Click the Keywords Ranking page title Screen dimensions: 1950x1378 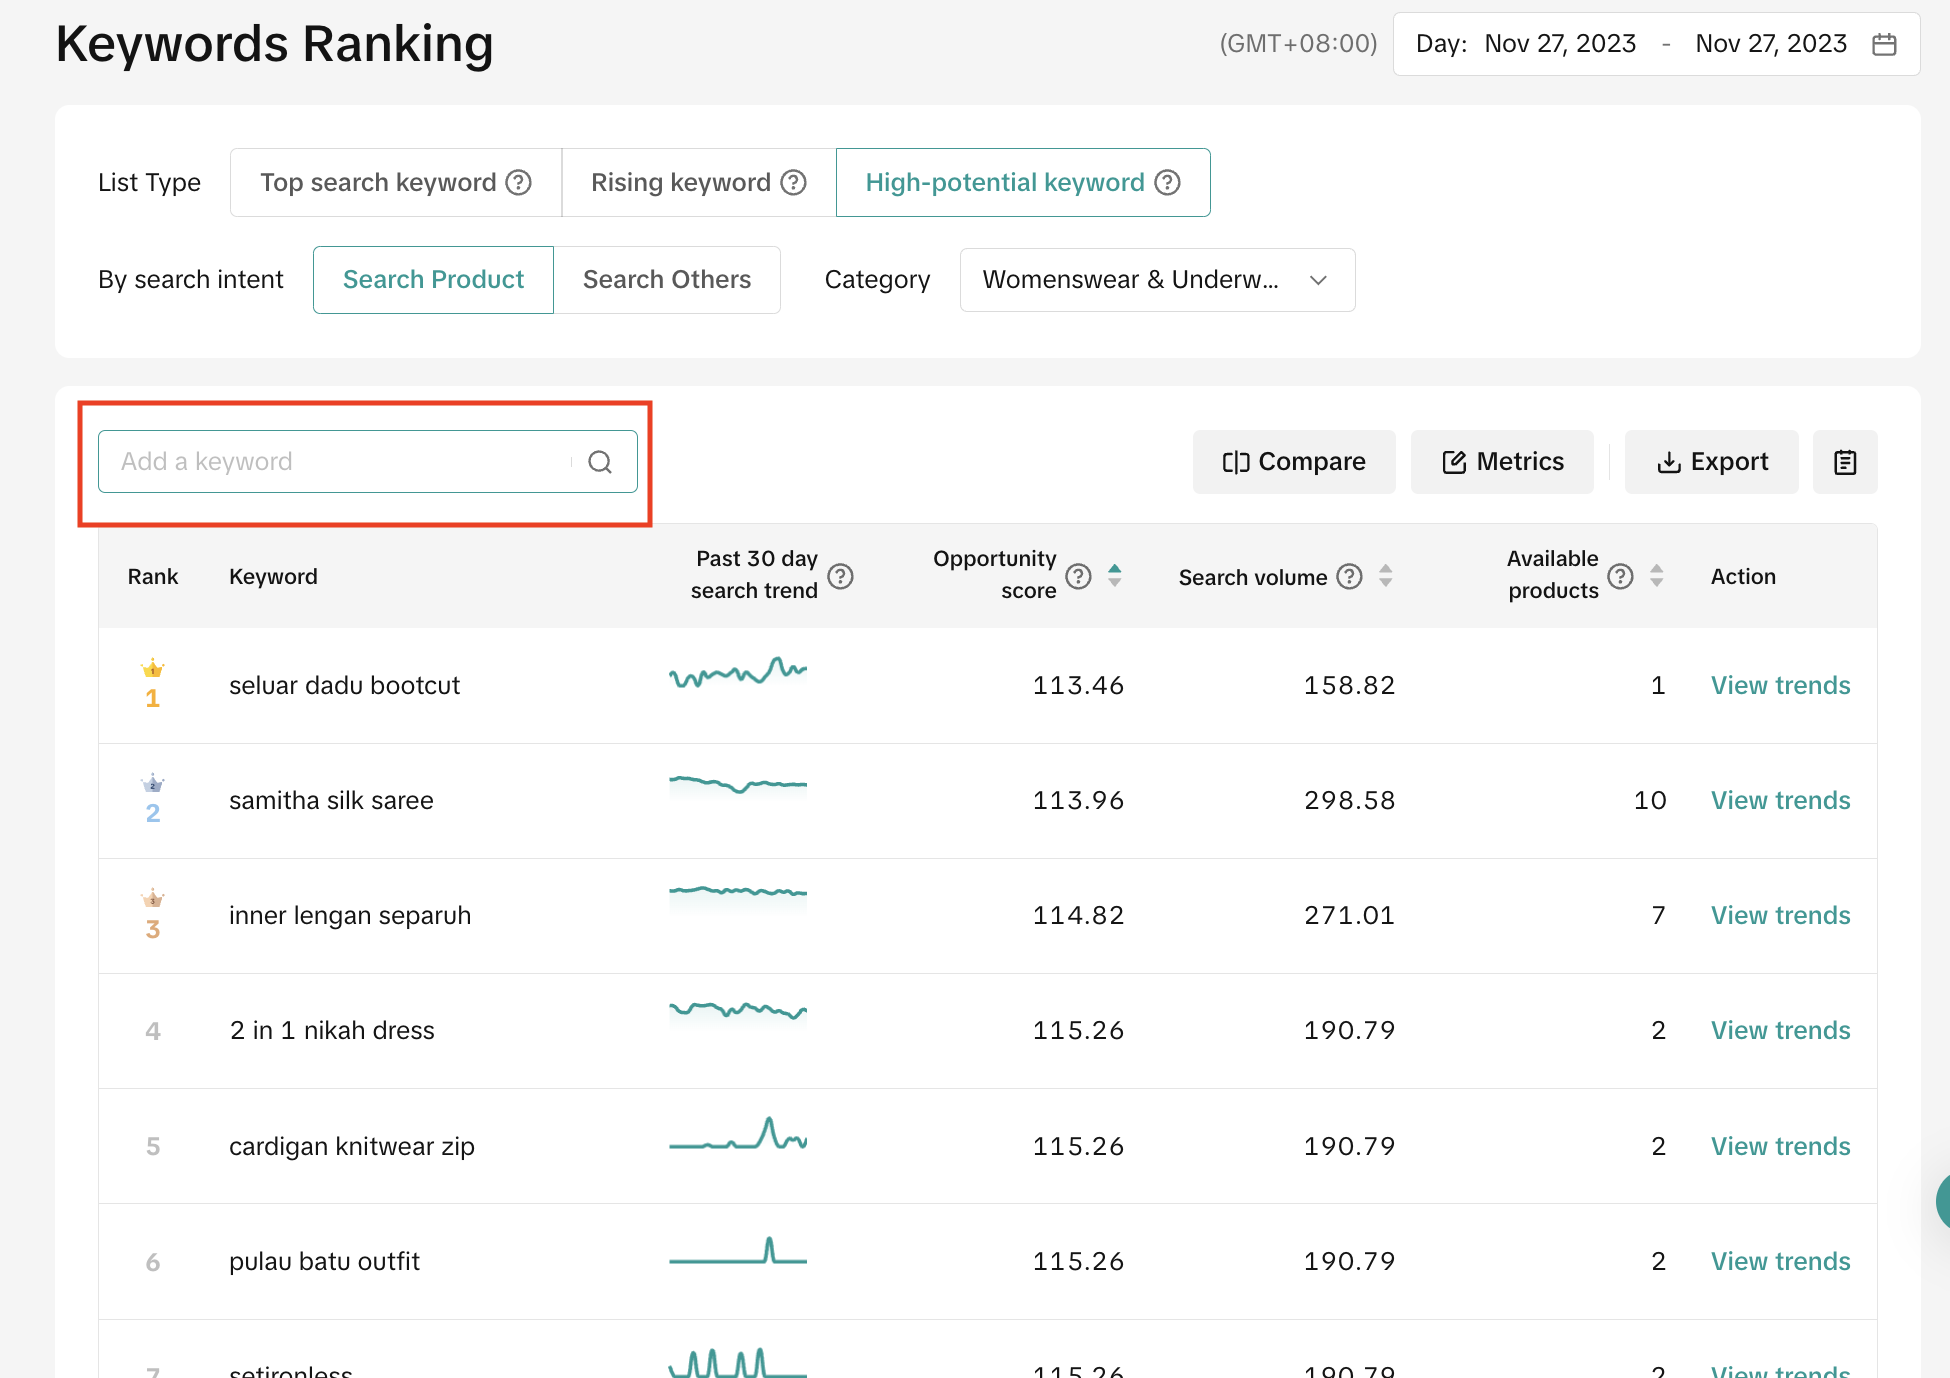(274, 44)
